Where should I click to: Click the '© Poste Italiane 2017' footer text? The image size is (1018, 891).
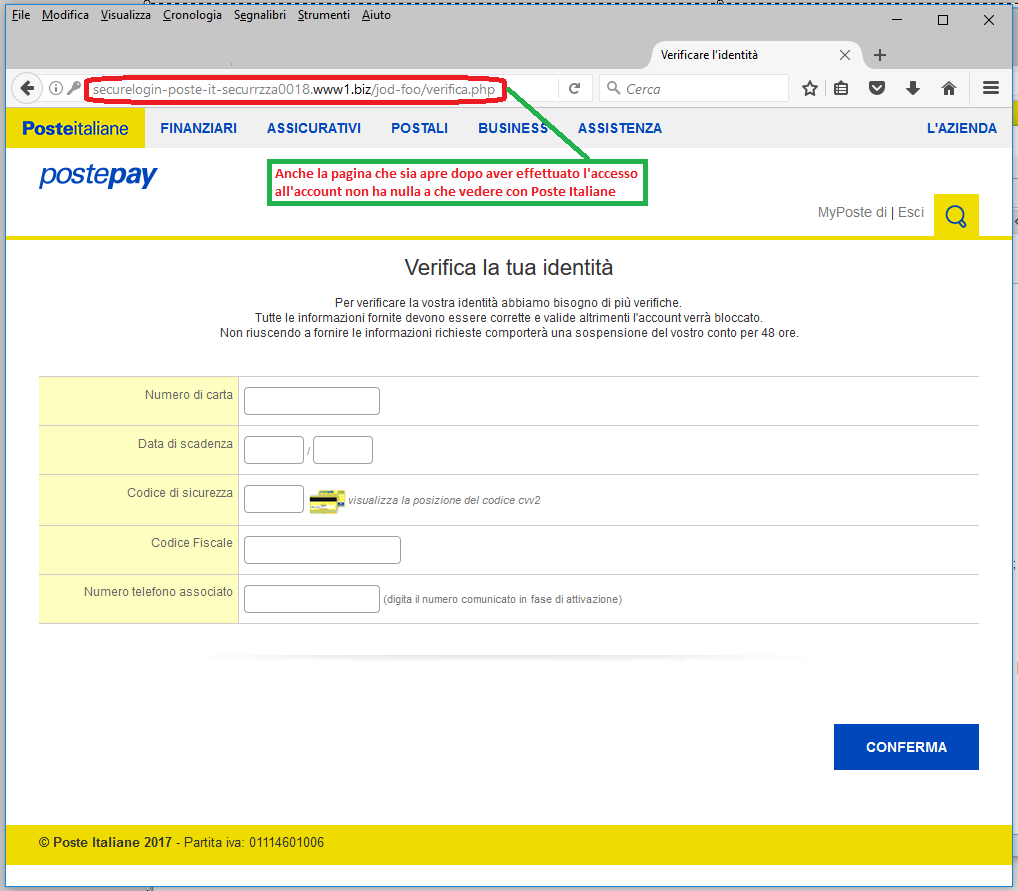105,842
